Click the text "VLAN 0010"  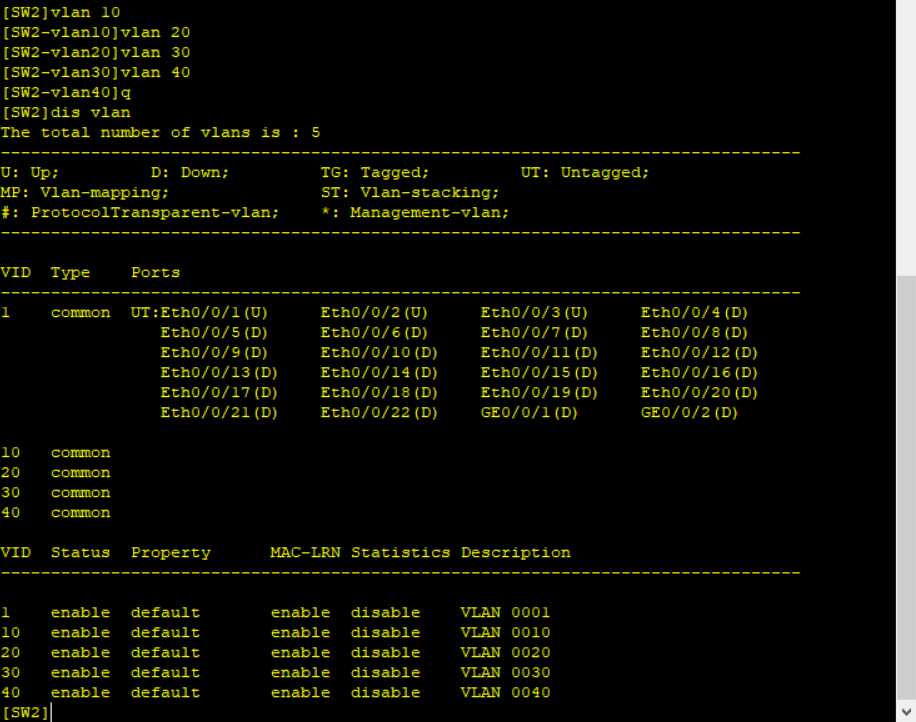(x=505, y=633)
